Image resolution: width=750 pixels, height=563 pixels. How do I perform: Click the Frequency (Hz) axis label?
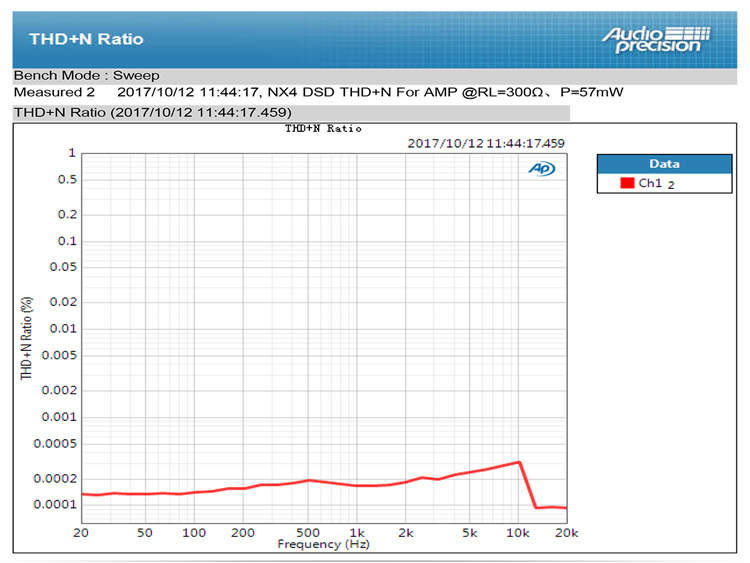click(323, 544)
